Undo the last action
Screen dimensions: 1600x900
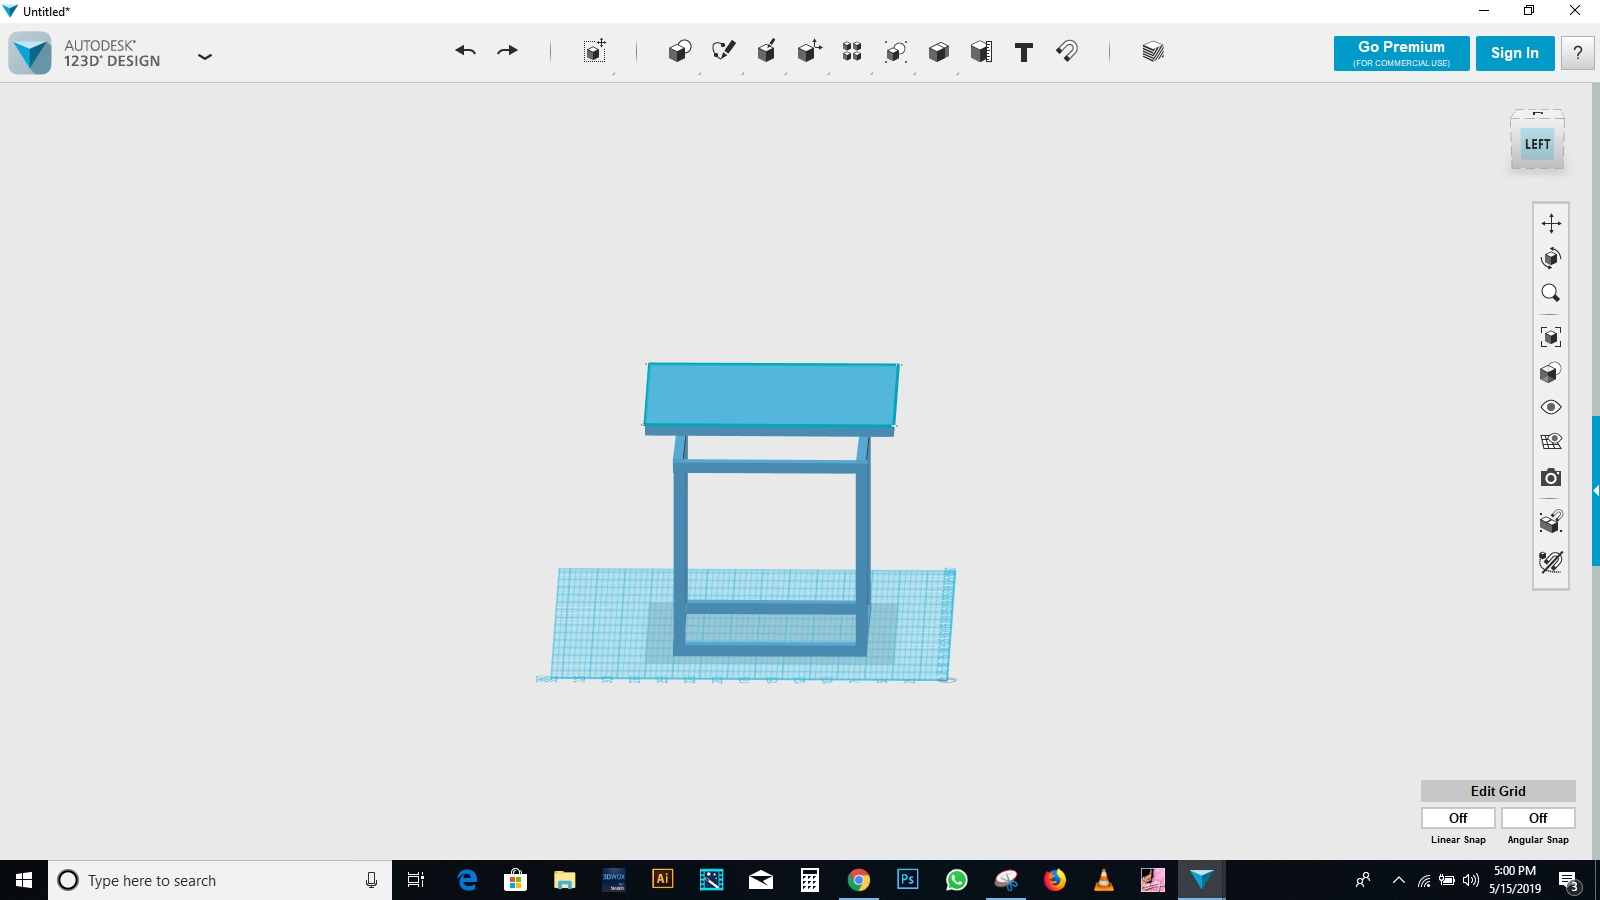pos(465,51)
